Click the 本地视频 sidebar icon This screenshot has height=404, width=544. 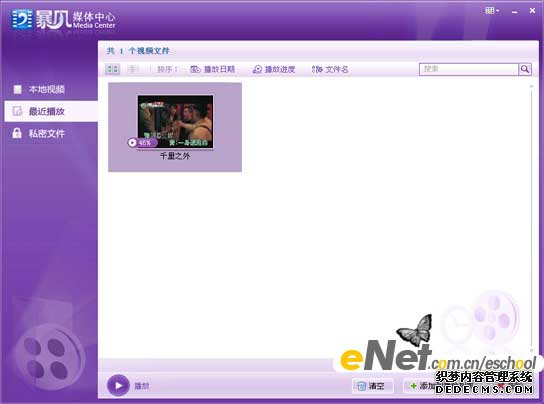pos(17,90)
